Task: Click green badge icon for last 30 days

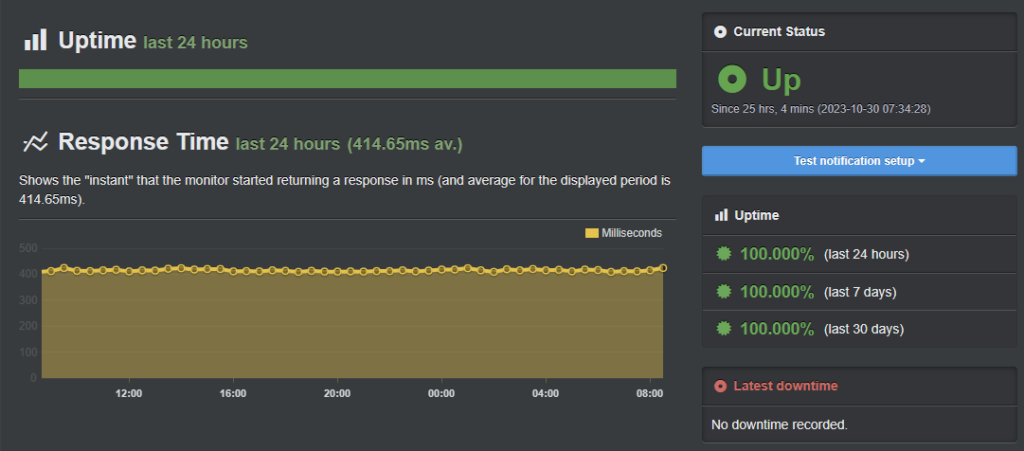Action: pyautogui.click(x=723, y=328)
